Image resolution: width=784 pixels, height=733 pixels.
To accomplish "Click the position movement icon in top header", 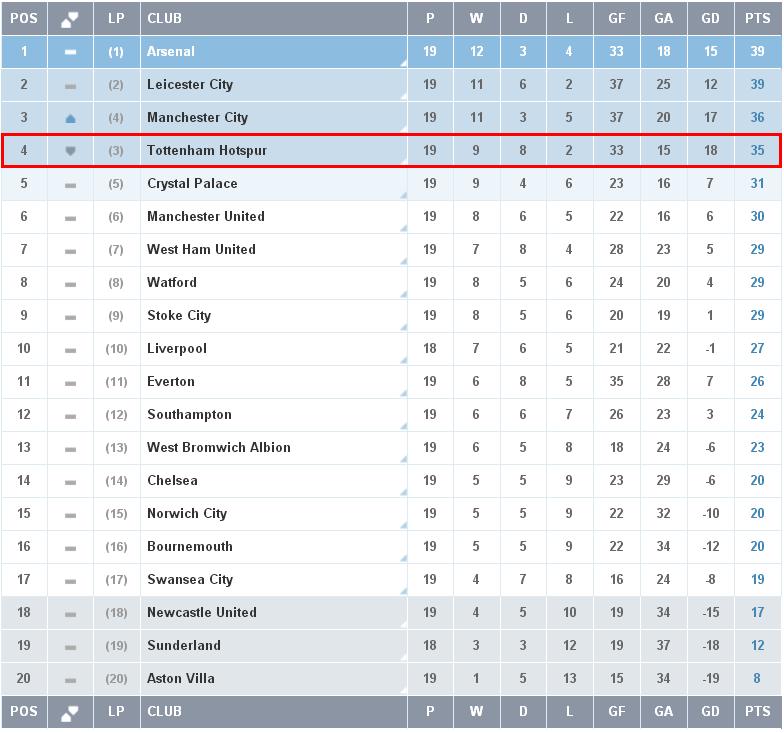I will 70,19.
